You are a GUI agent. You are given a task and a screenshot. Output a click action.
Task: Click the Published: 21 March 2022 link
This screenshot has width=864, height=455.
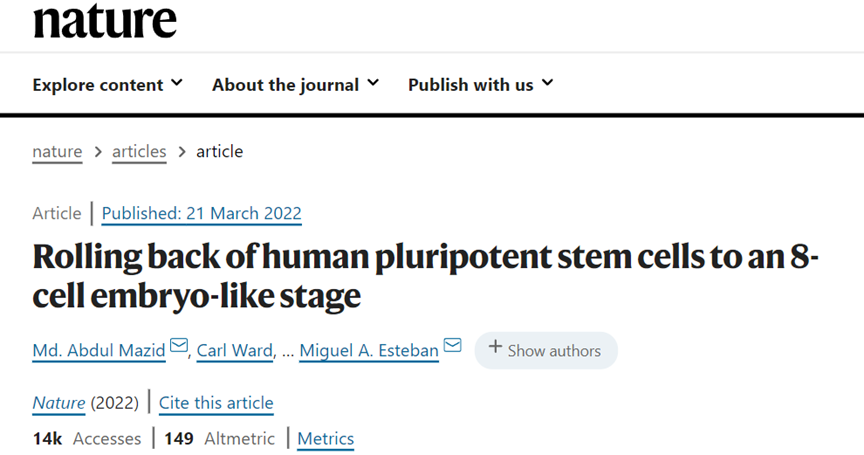pos(201,213)
